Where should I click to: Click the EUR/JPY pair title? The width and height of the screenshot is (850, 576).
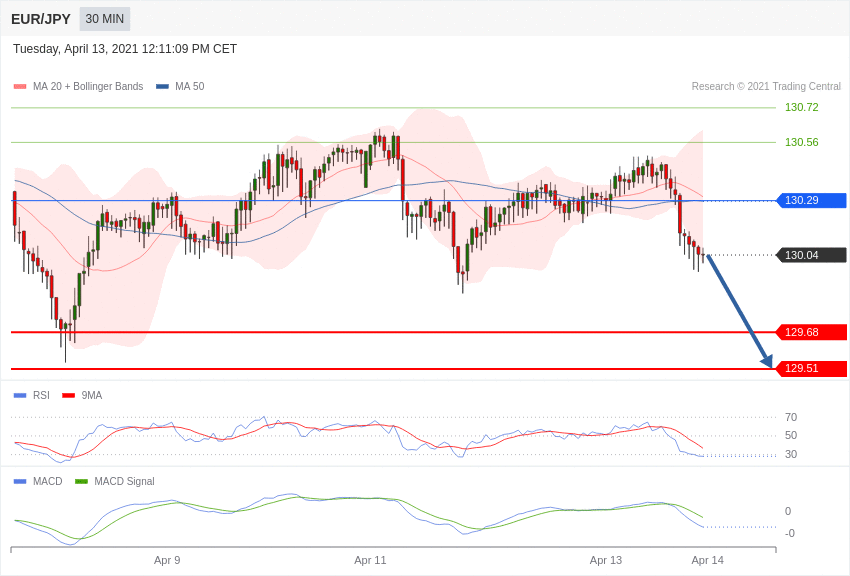click(x=41, y=19)
